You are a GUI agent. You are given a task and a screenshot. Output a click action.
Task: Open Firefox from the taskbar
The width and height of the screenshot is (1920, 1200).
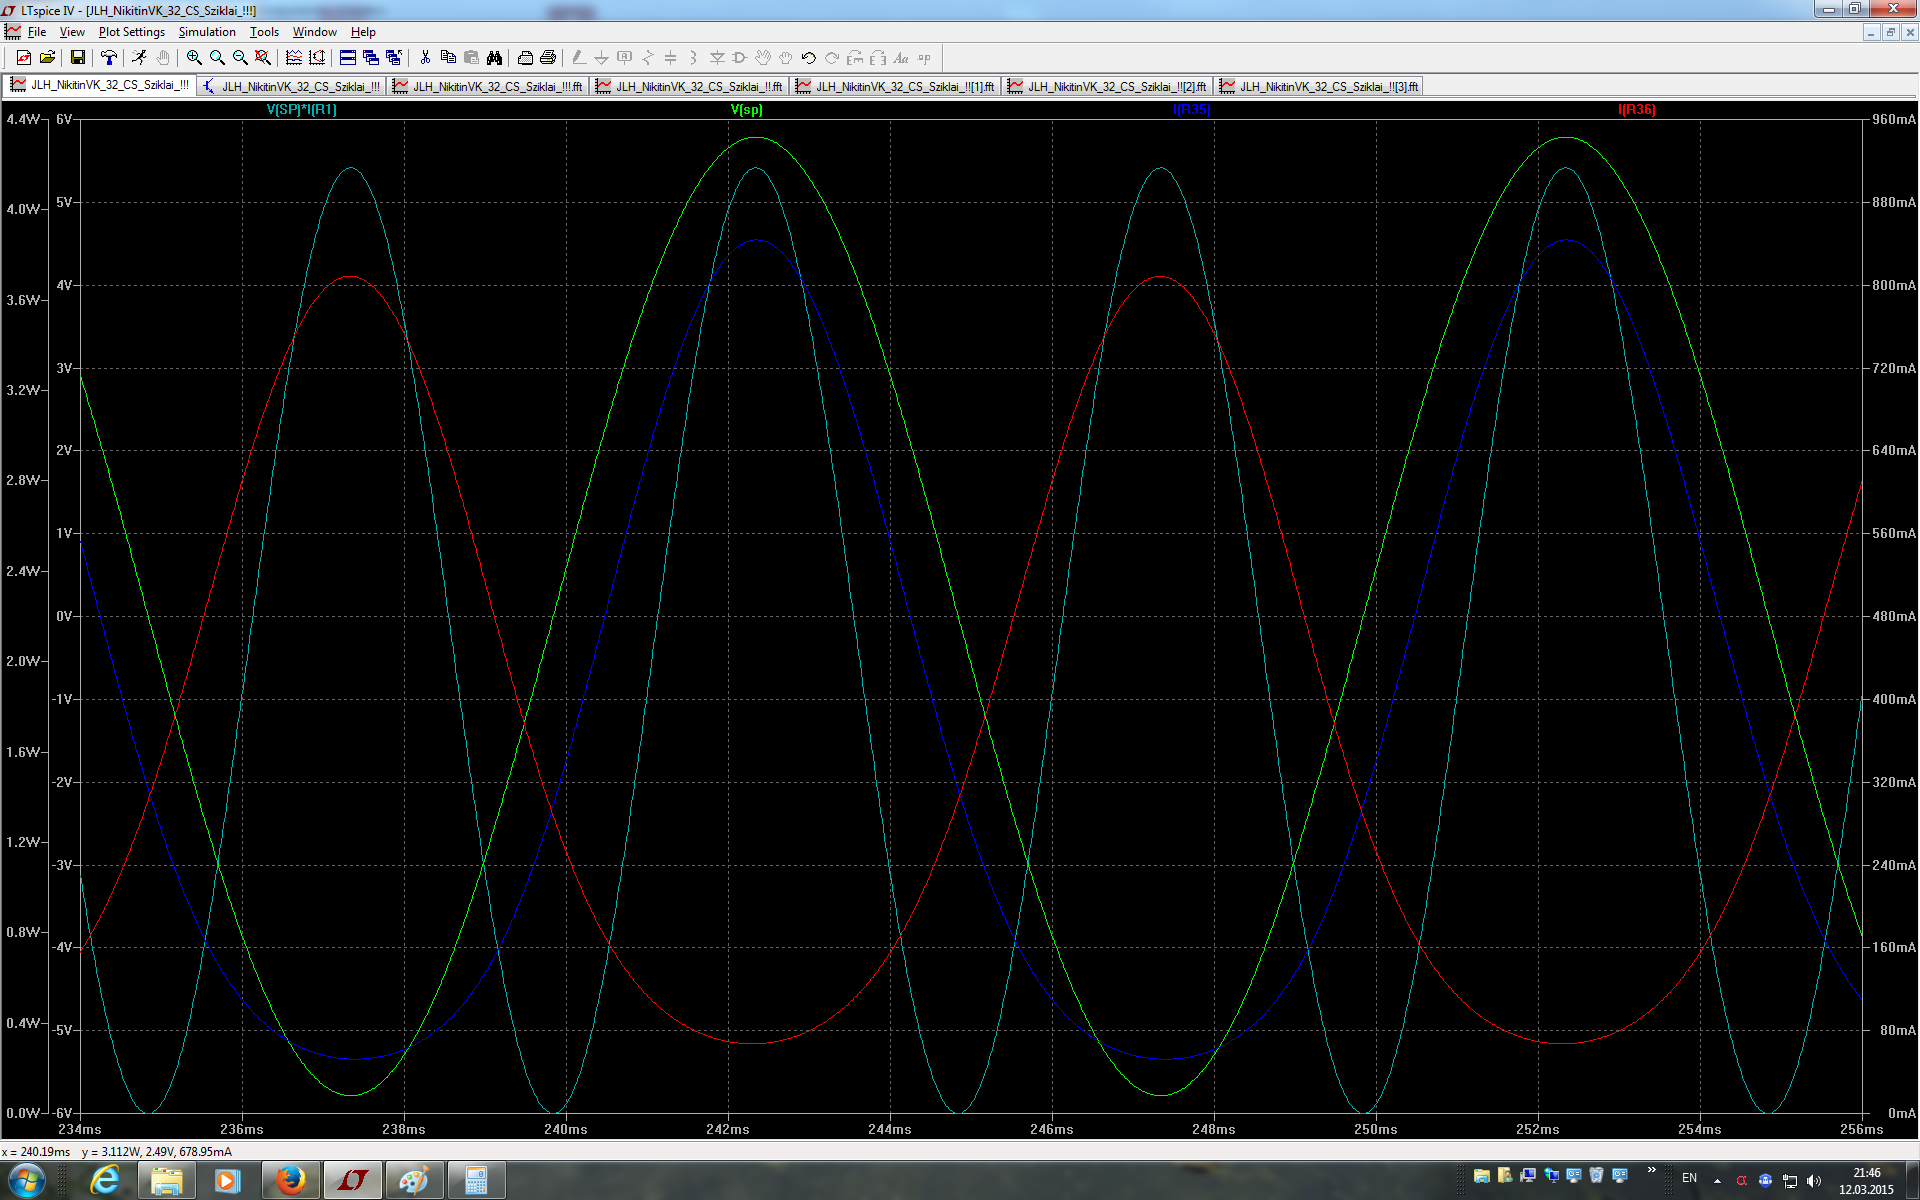(290, 1181)
